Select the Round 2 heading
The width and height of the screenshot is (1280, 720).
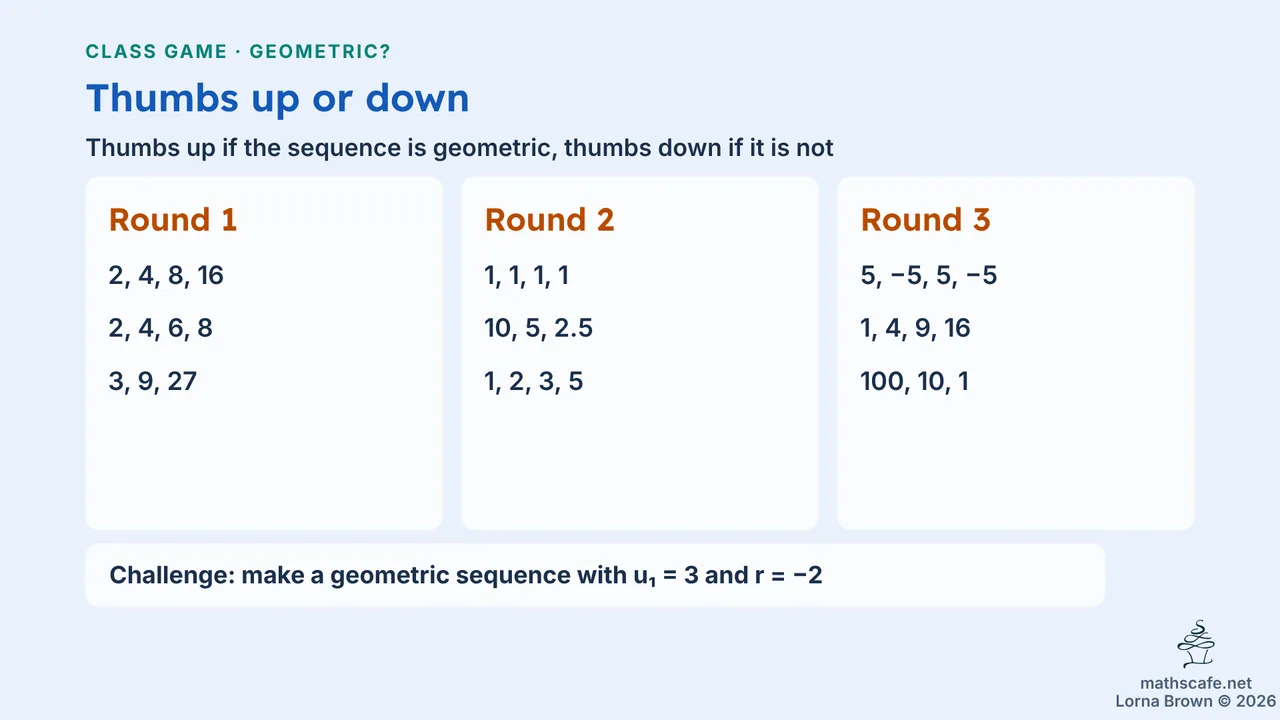[x=549, y=220]
